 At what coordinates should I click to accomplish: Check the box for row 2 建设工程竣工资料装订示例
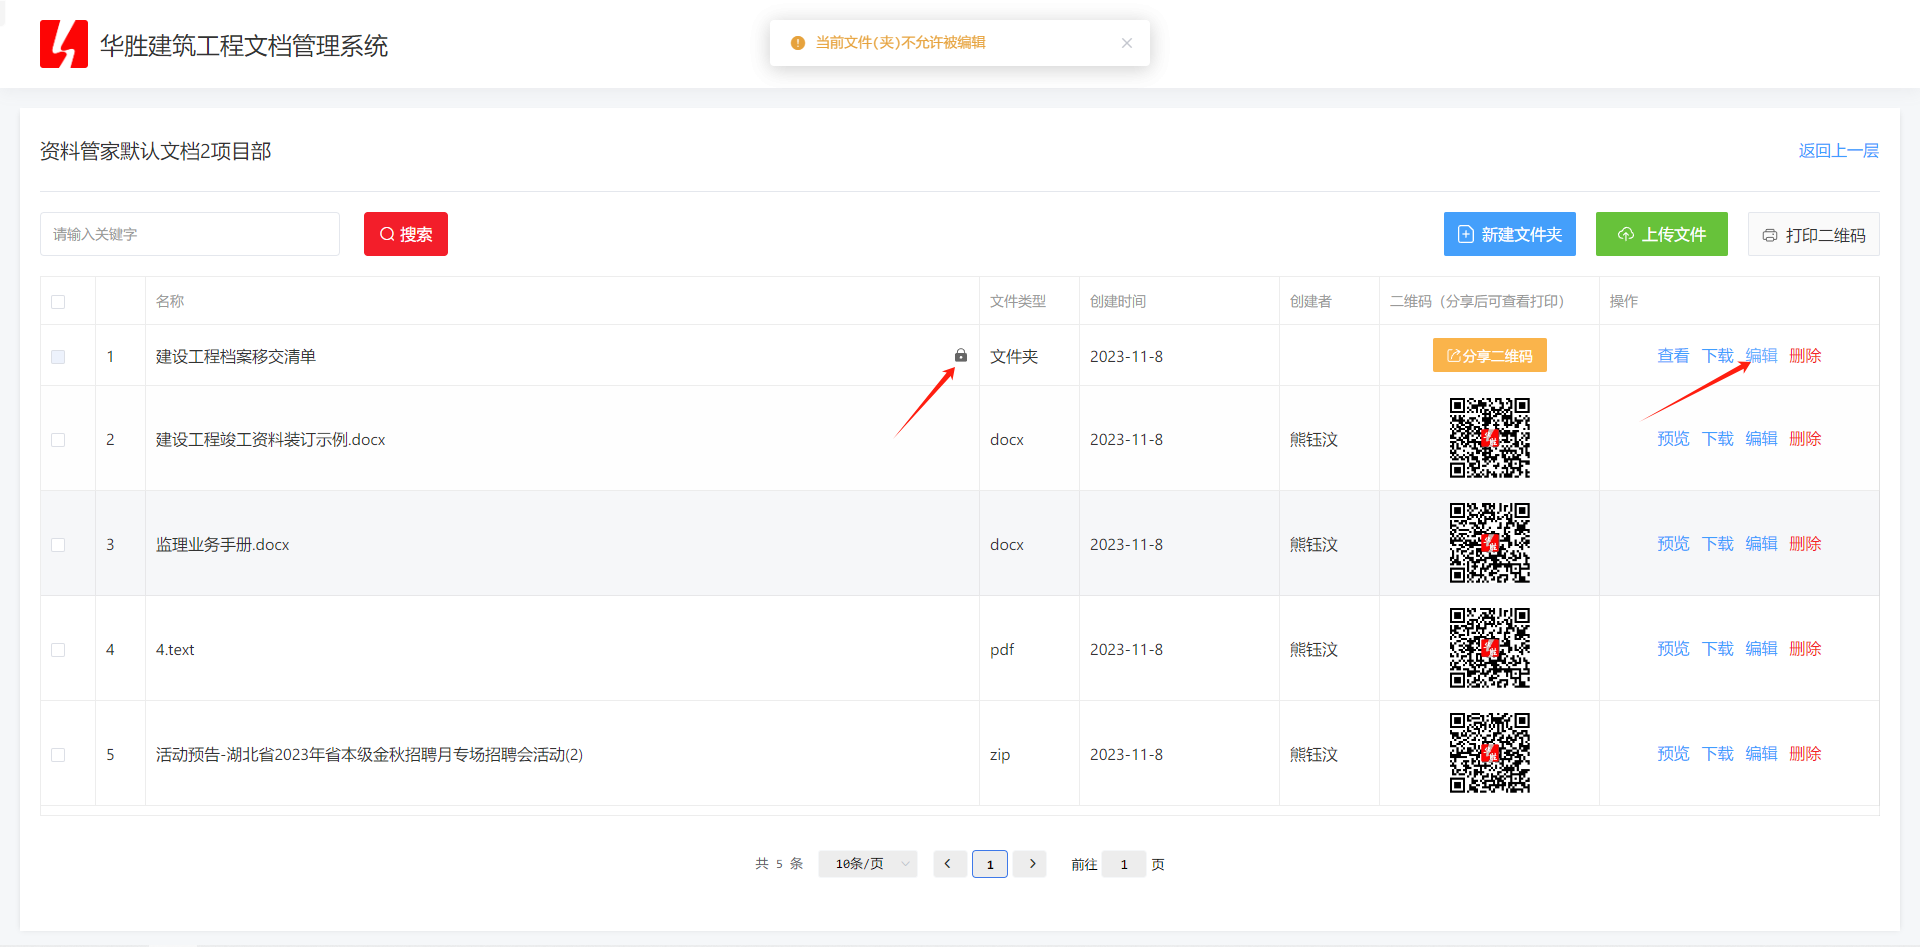58,440
